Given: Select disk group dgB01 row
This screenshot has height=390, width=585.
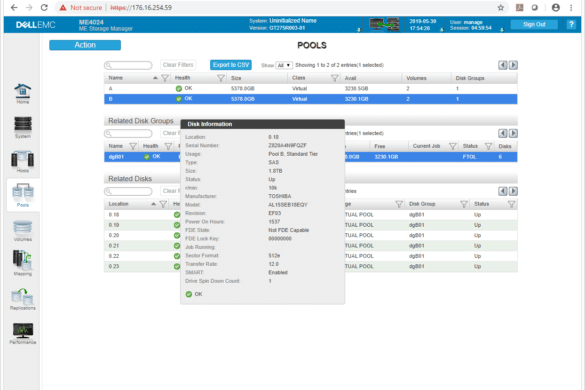Looking at the screenshot, I should tap(310, 157).
